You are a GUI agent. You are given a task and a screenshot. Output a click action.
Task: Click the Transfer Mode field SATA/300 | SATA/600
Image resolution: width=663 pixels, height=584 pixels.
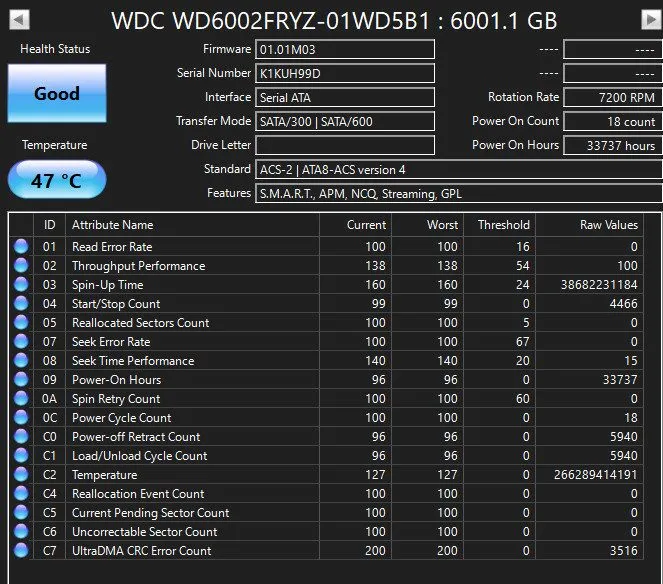click(345, 122)
